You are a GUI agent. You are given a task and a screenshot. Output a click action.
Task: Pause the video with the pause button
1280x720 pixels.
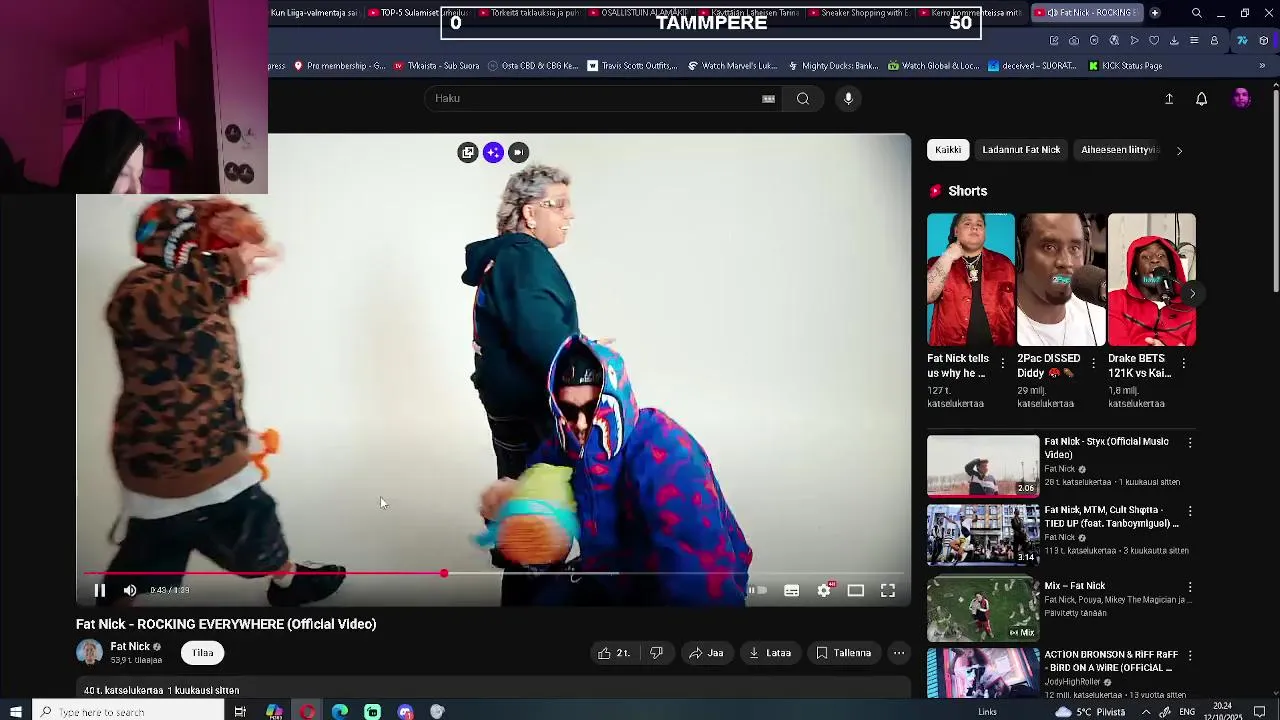[x=99, y=590]
